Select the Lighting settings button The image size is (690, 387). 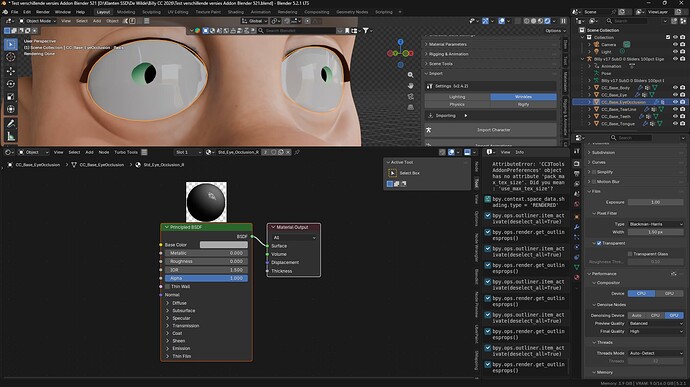tap(457, 97)
